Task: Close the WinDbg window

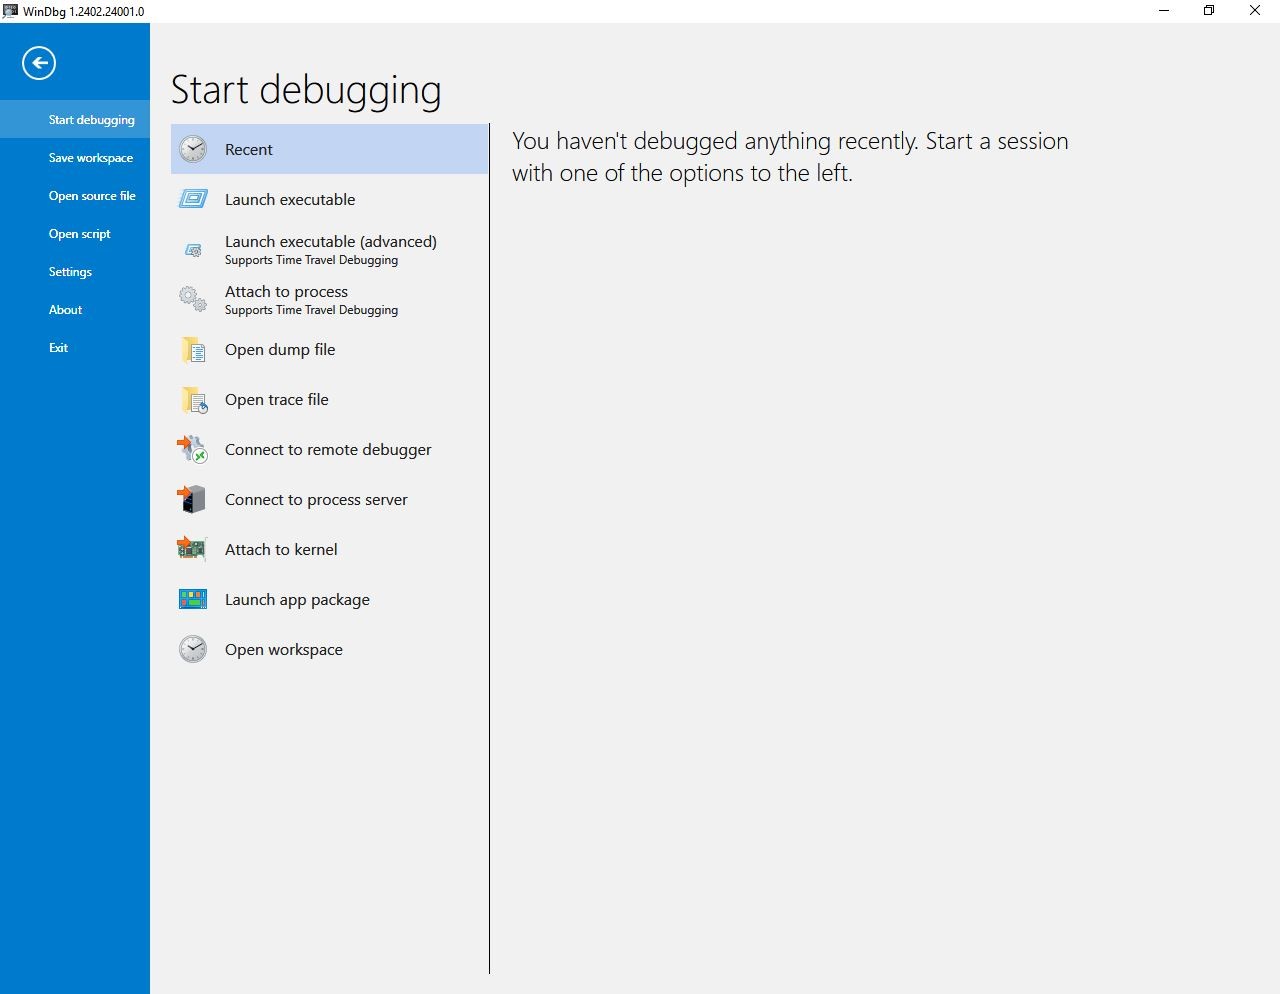Action: coord(1255,11)
